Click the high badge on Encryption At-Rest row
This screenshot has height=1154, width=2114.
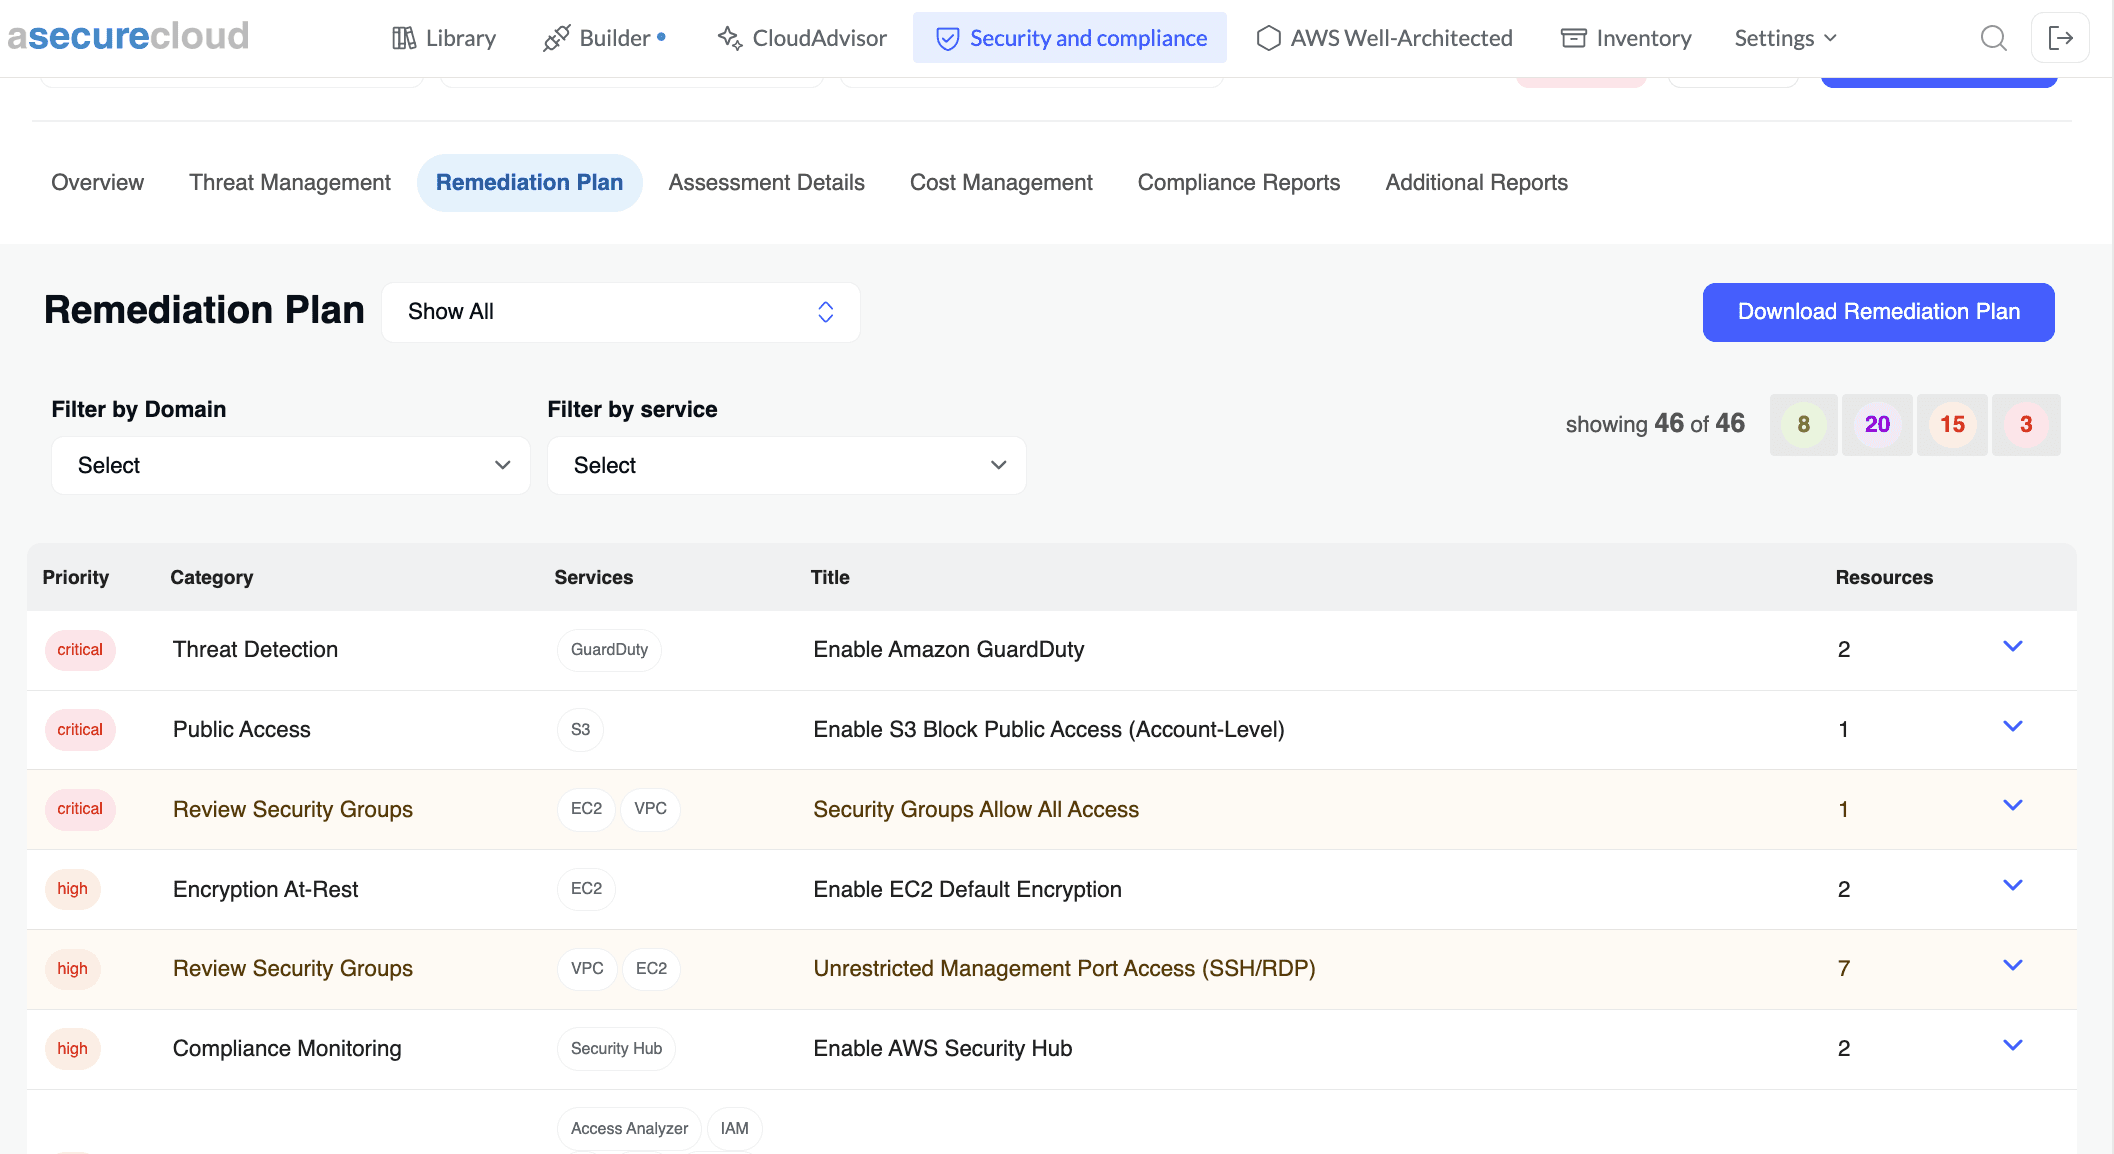[x=72, y=889]
